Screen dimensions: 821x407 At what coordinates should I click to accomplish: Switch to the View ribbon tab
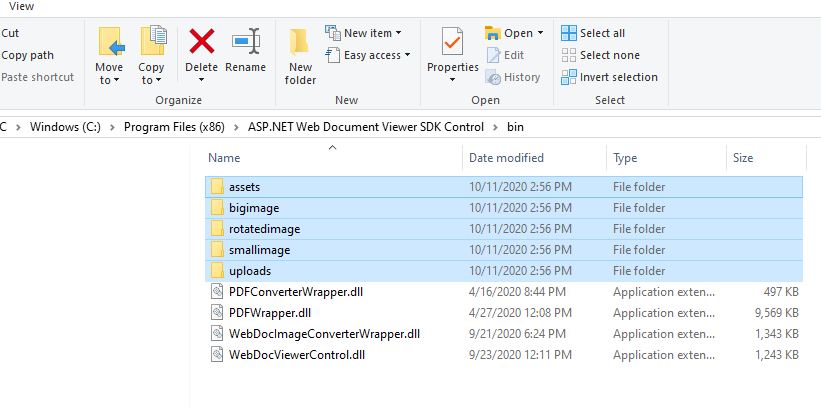pyautogui.click(x=21, y=6)
